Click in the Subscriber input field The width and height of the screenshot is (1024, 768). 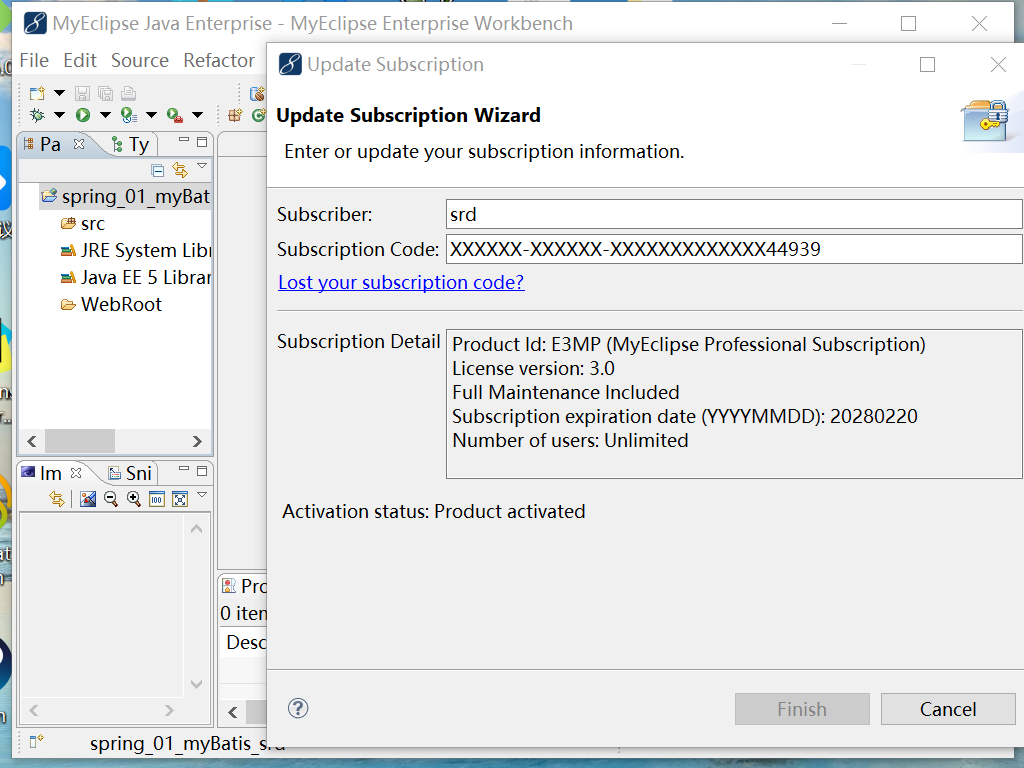click(734, 214)
